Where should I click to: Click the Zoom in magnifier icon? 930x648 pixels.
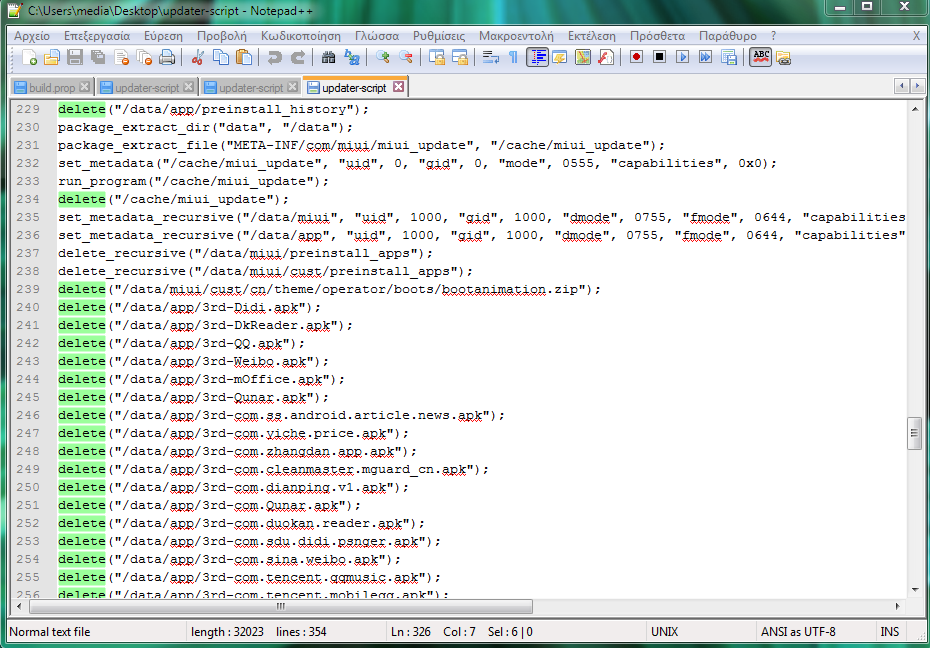click(382, 57)
